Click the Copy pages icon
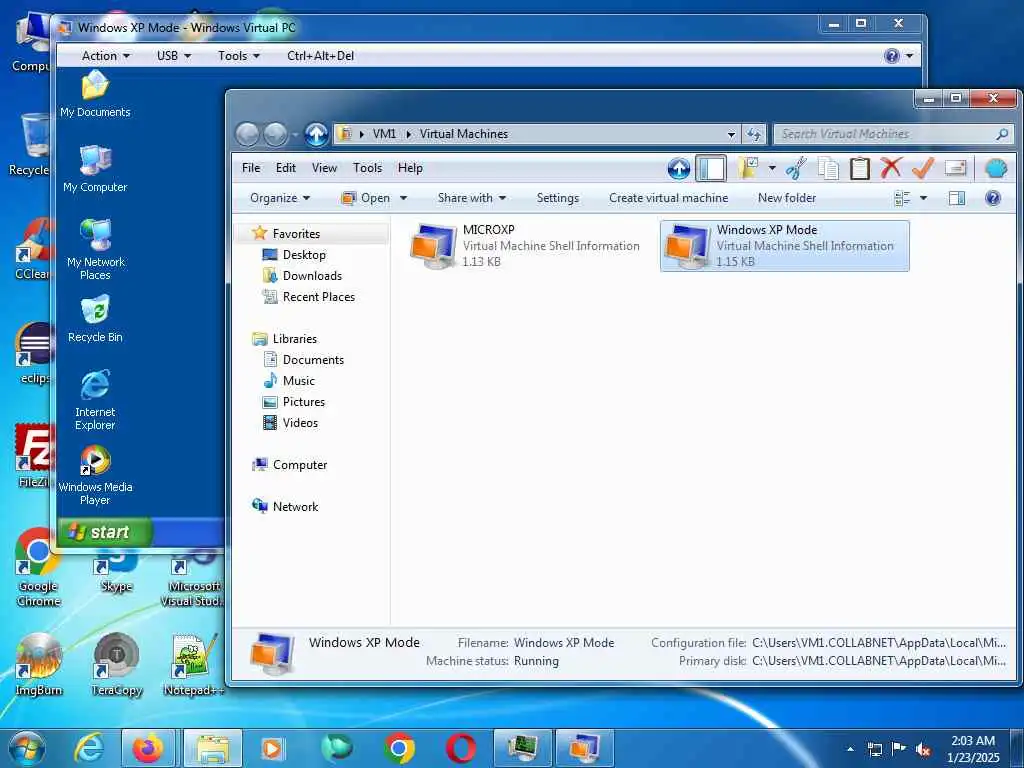This screenshot has height=768, width=1024. (828, 168)
